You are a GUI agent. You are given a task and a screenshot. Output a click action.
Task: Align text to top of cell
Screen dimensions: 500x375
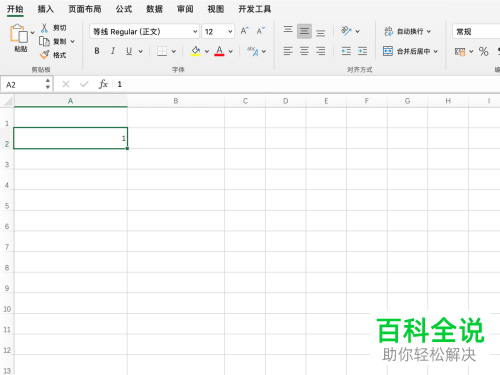[288, 30]
